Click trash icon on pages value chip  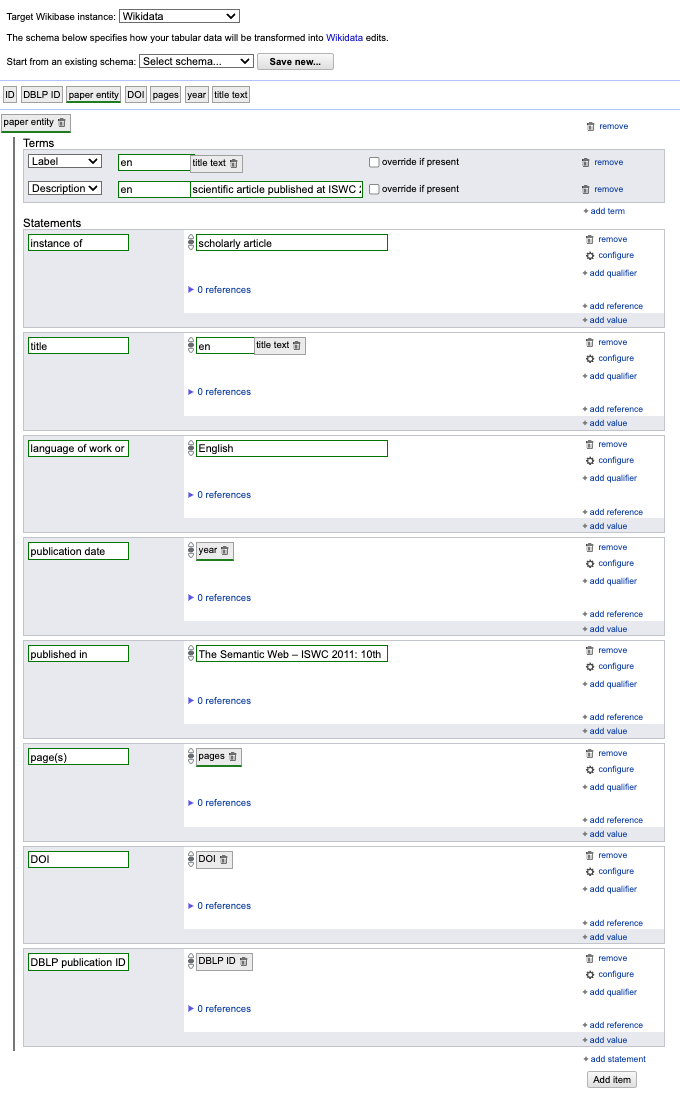tap(233, 757)
